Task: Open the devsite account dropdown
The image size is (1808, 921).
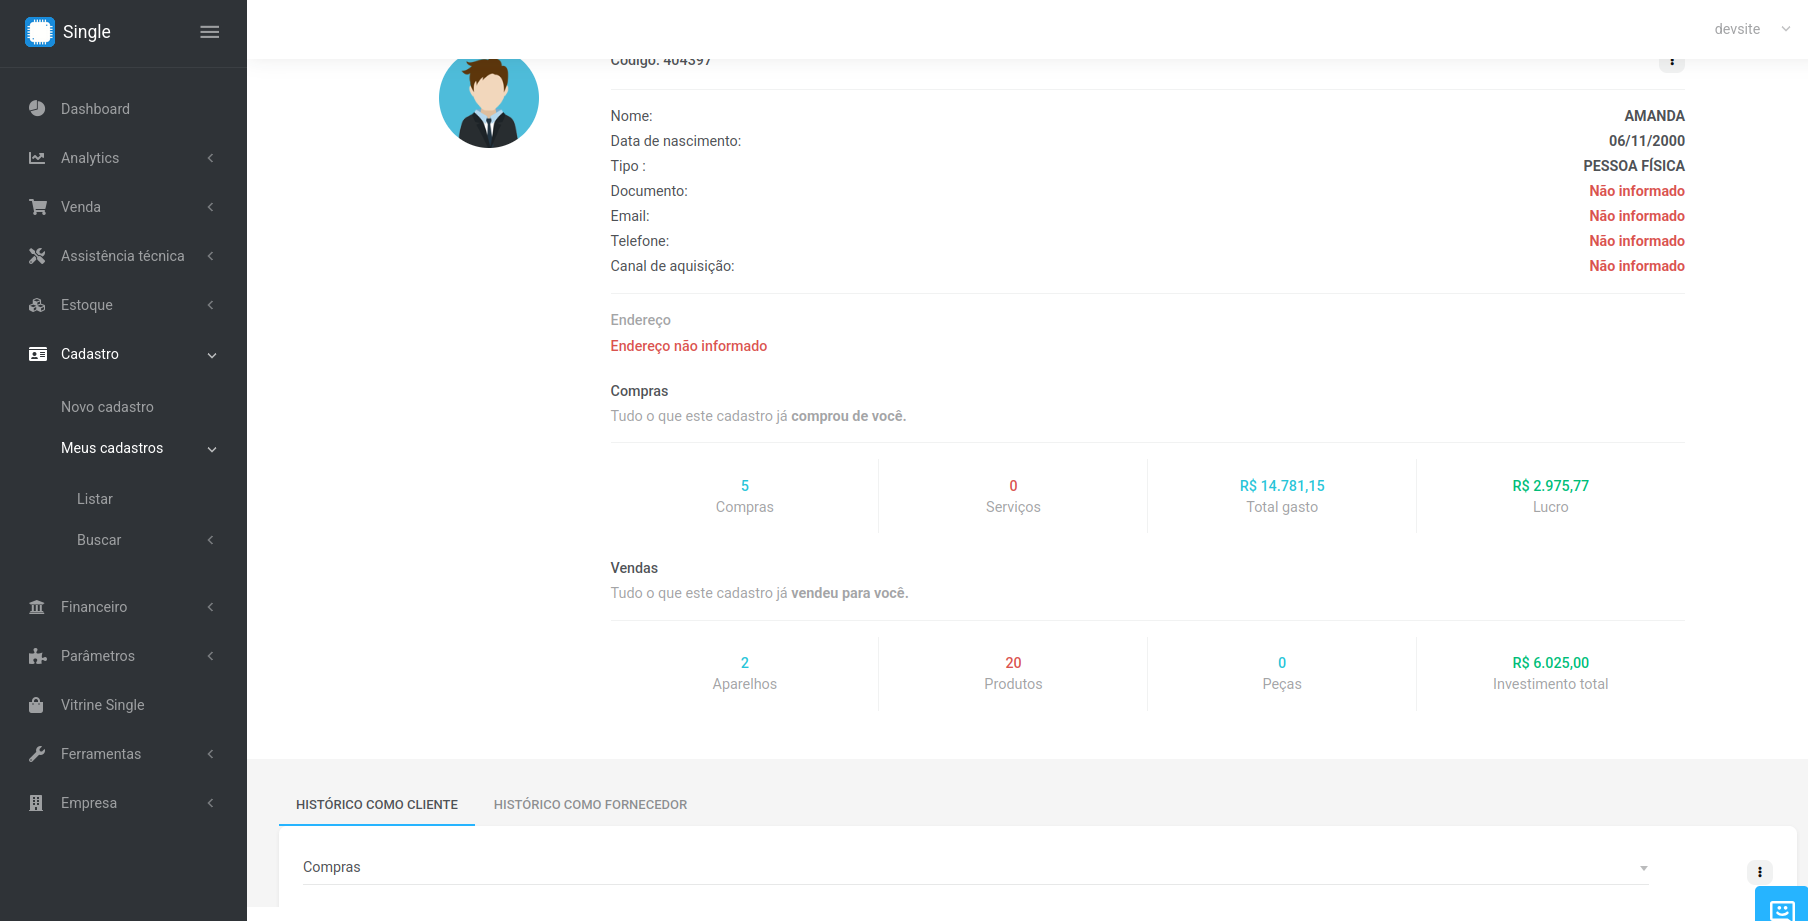Action: 1752,29
